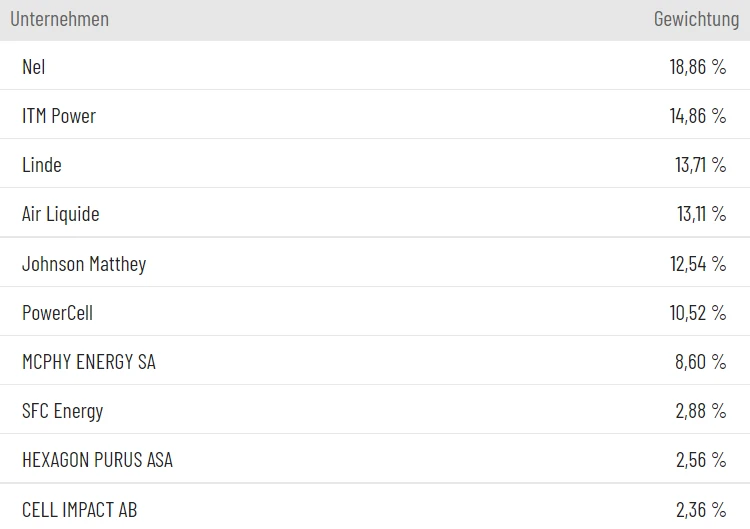Click the 13,71 % weighting for Linde

tap(700, 165)
